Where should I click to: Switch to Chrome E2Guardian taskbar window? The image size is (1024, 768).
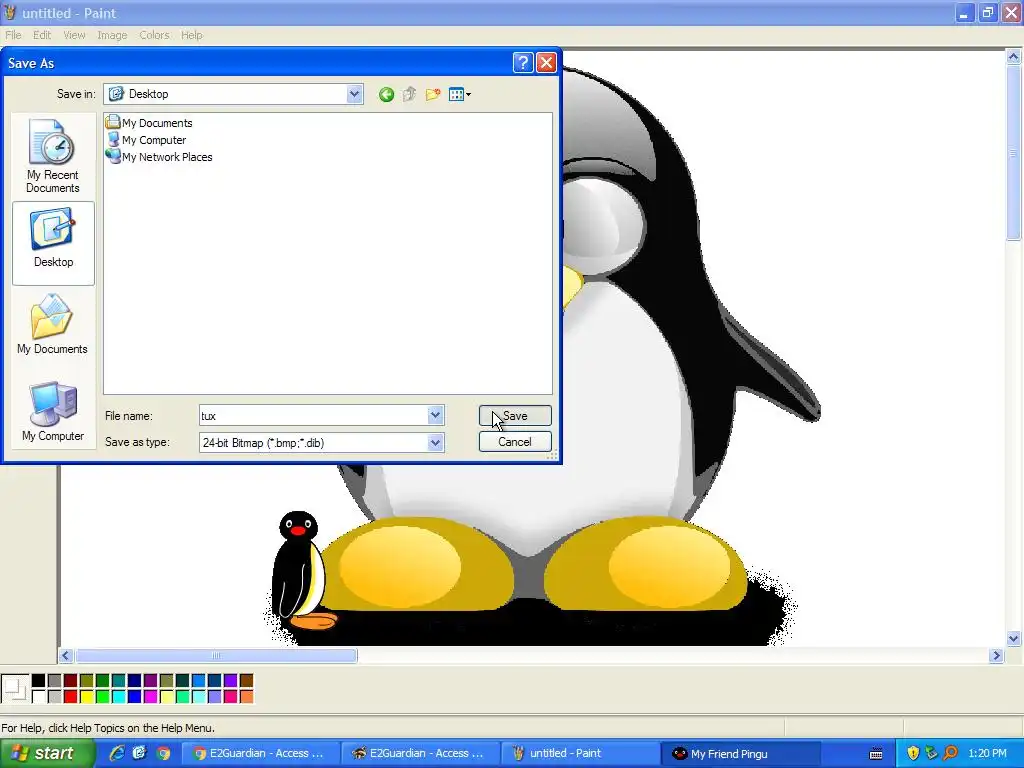point(260,753)
